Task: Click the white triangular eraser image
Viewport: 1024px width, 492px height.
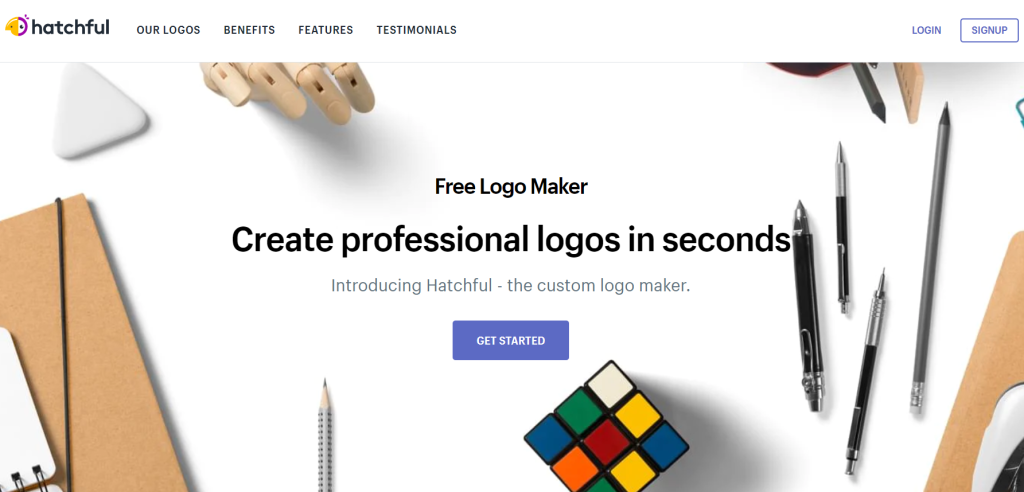Action: click(99, 111)
